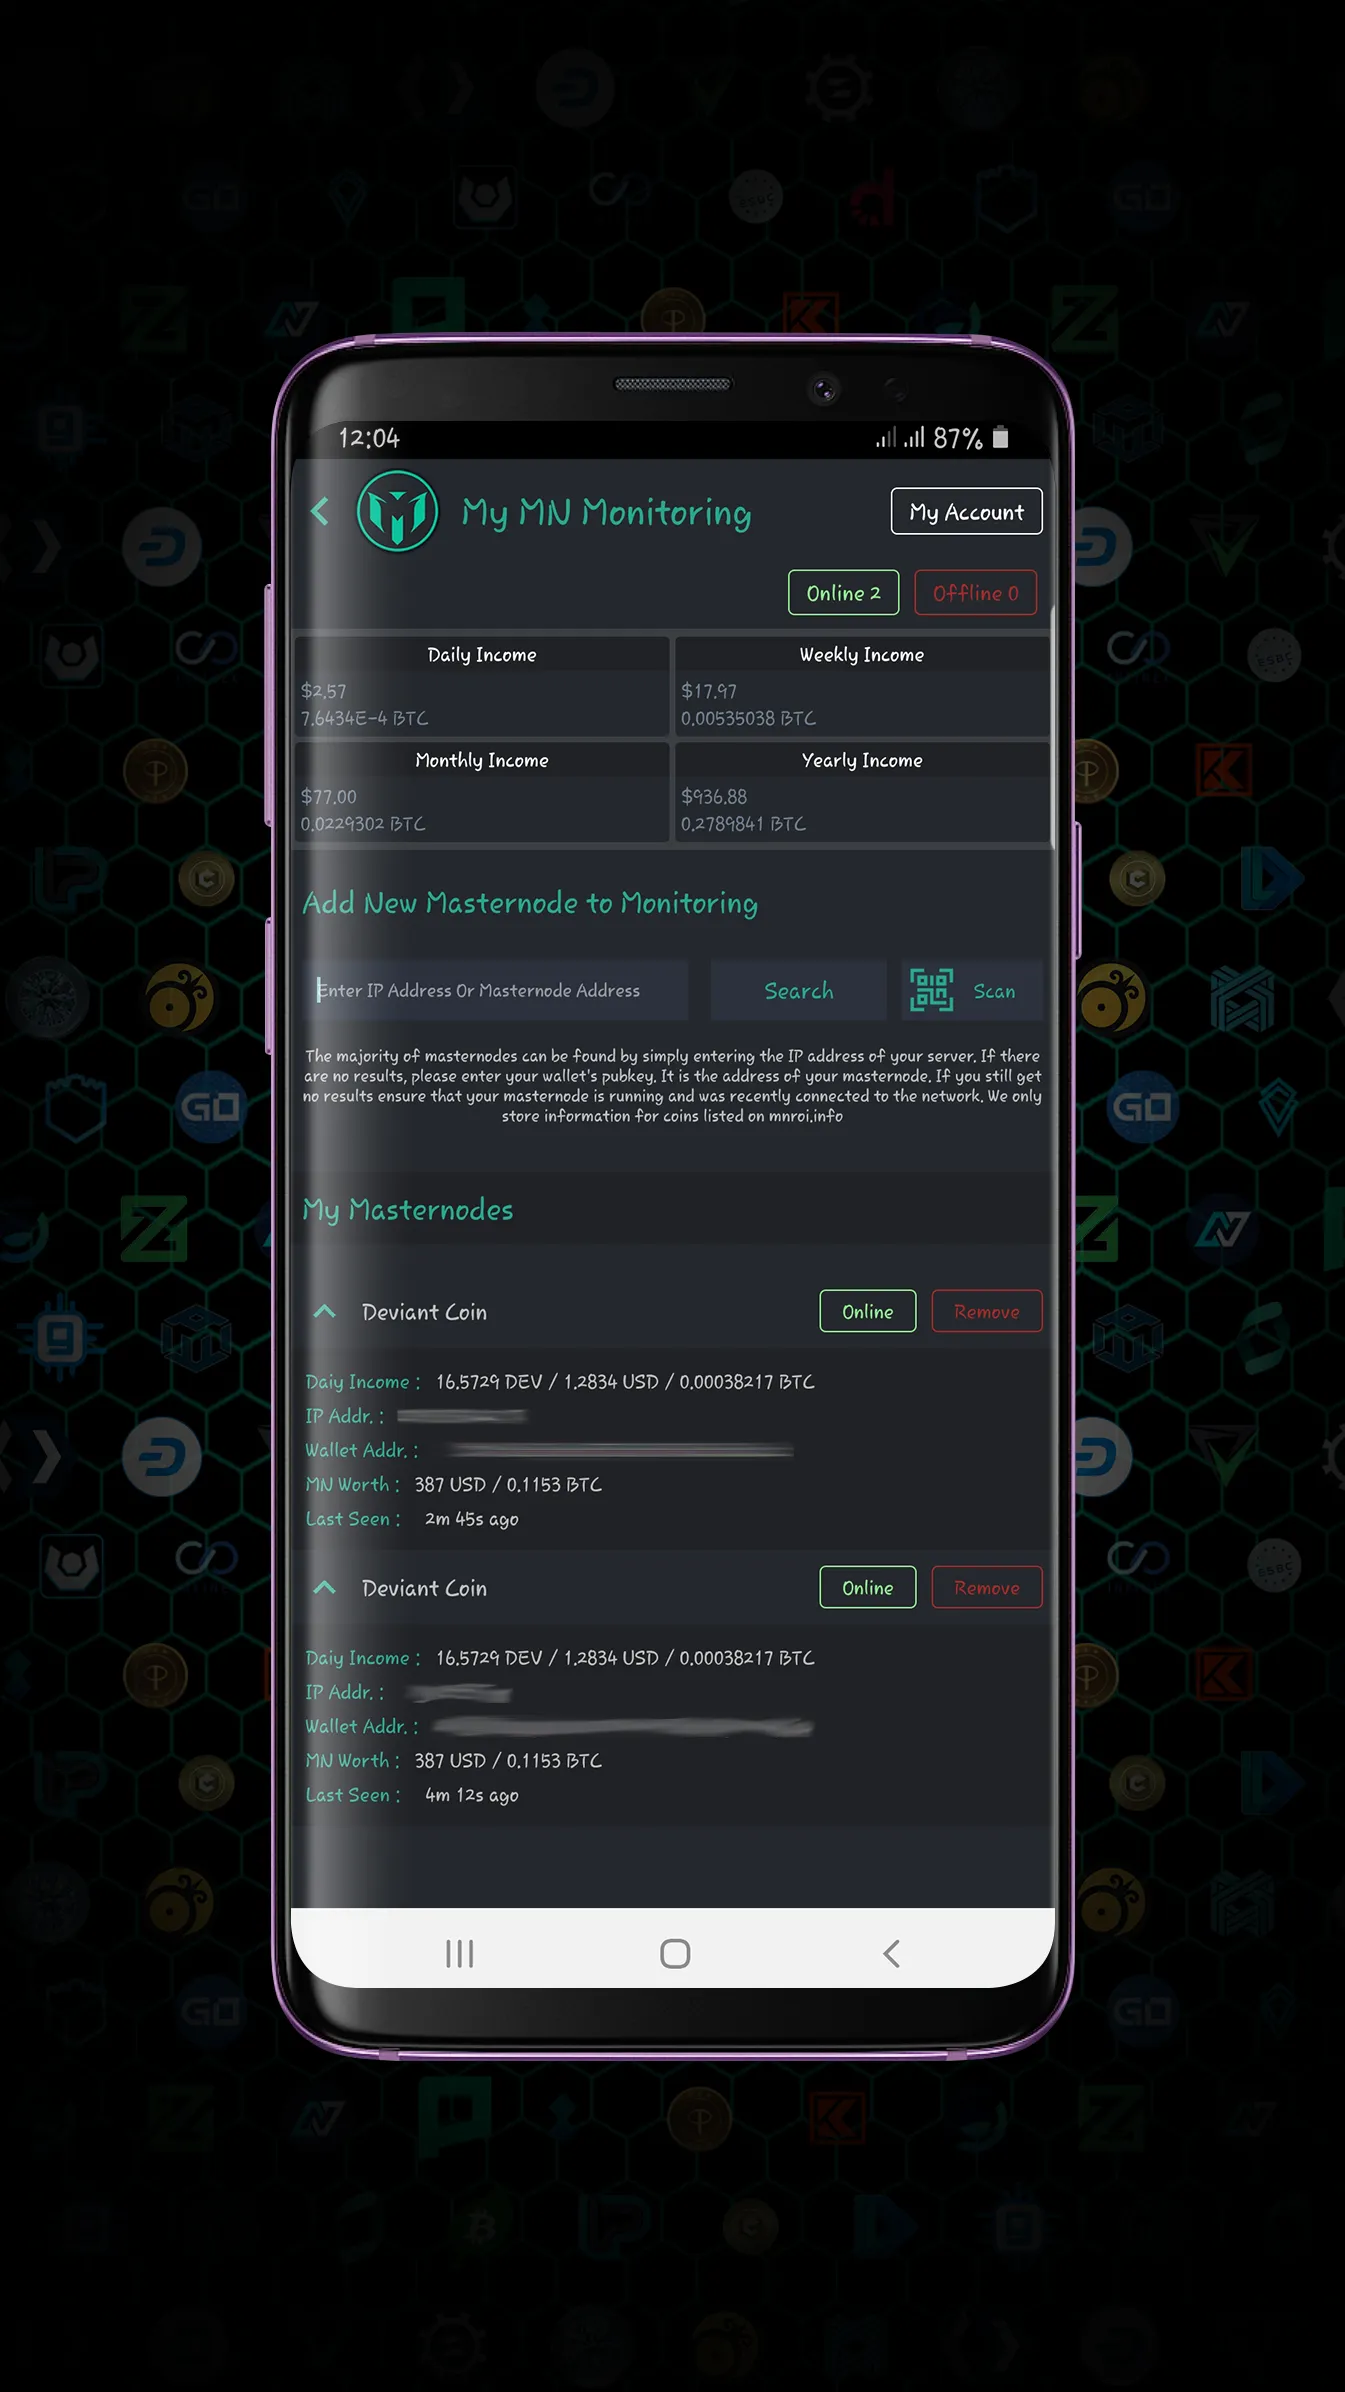Screen dimensions: 1345x2392
Task: Tap the Search button
Action: pos(798,991)
